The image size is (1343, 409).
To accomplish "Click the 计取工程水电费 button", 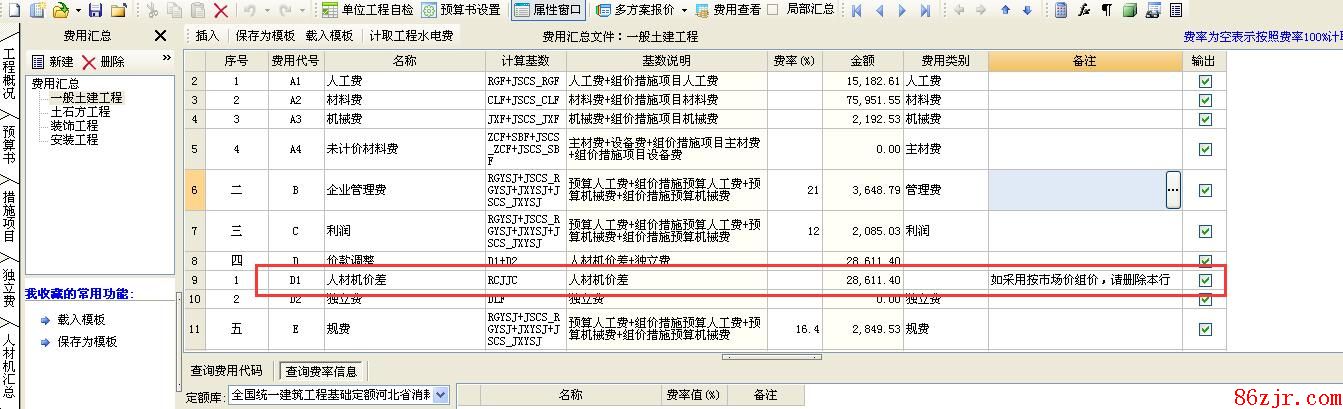I will coord(411,36).
